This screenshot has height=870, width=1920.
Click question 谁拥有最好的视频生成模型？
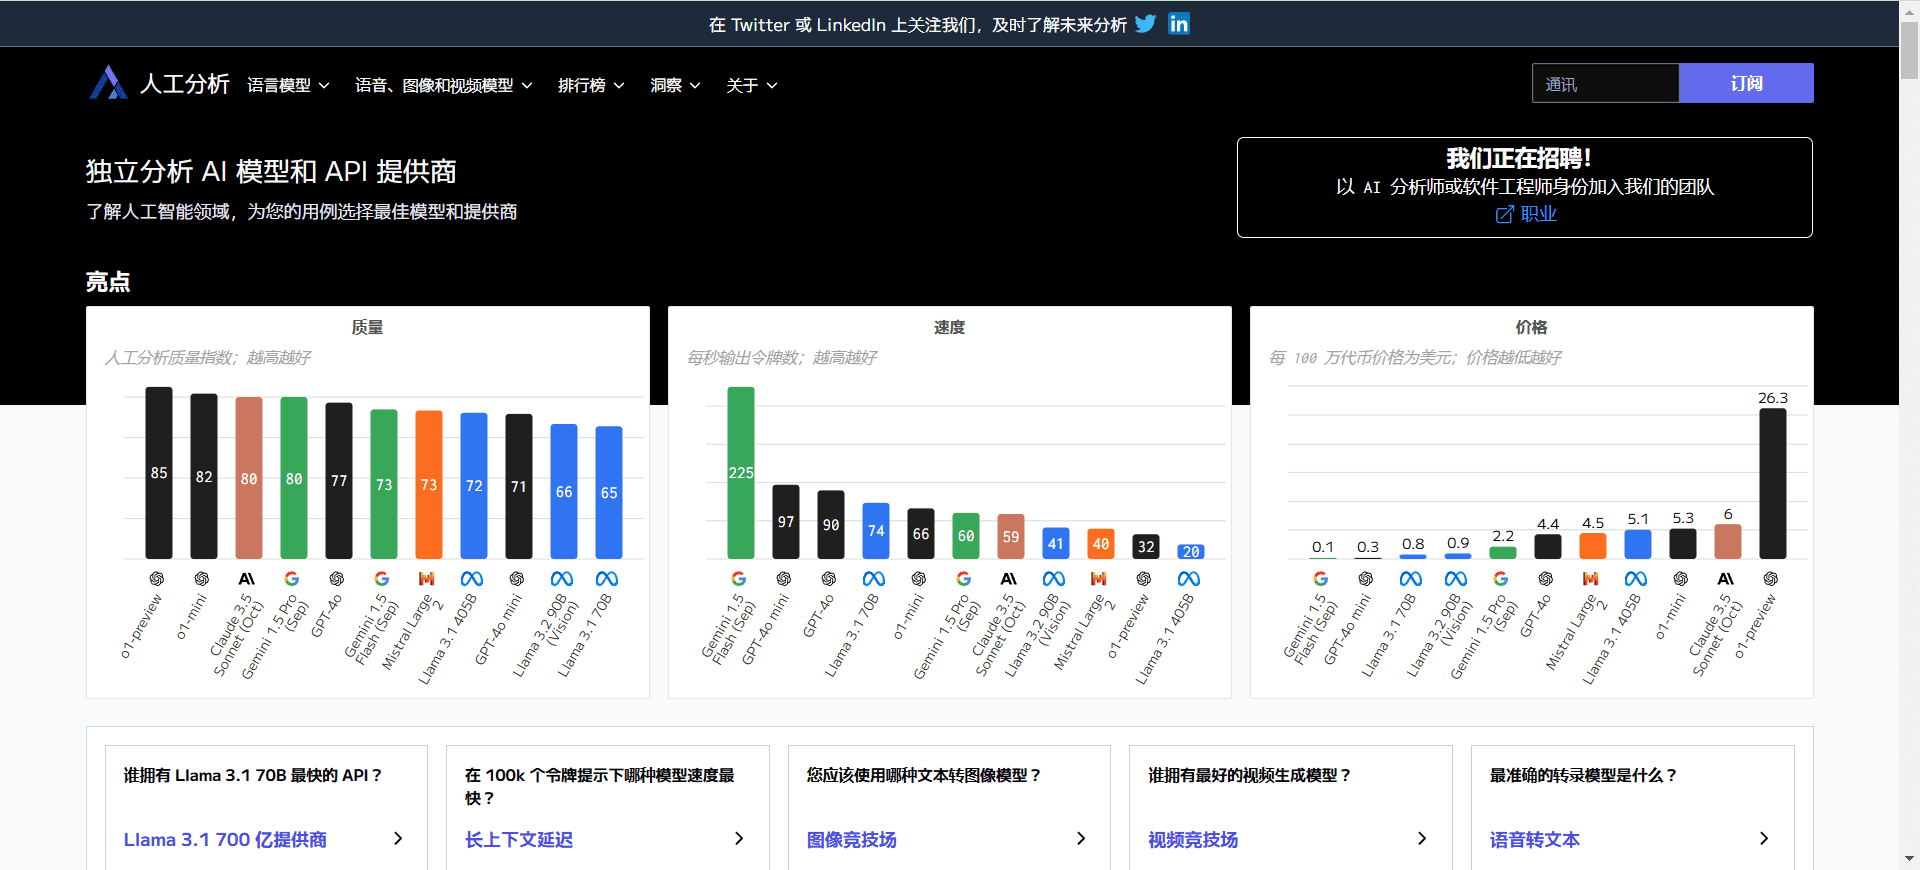[x=1249, y=775]
